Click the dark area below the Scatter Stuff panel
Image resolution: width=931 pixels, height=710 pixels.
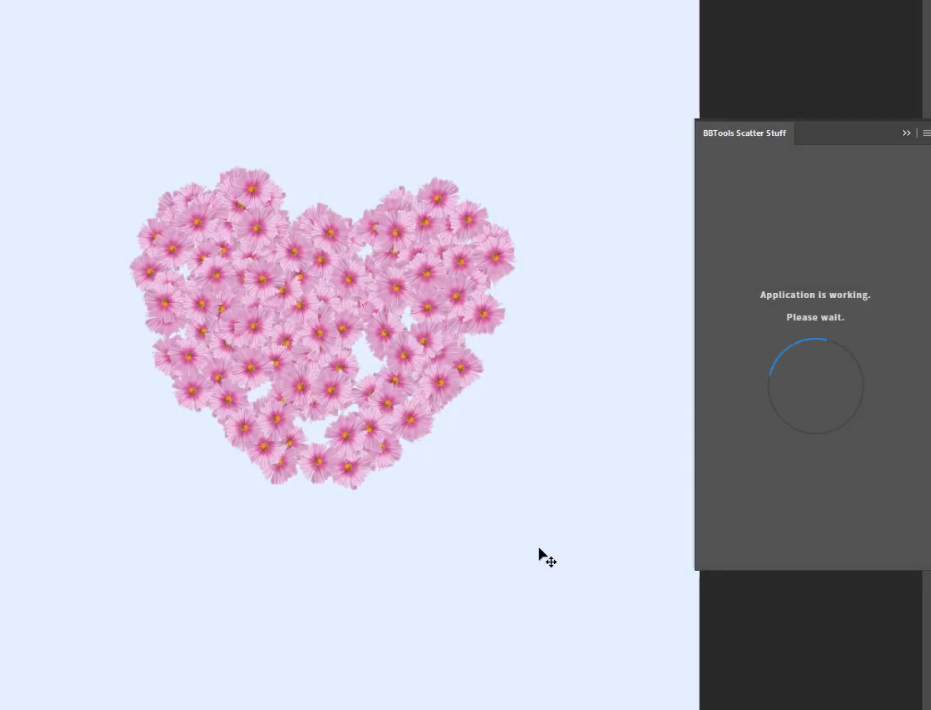click(810, 640)
